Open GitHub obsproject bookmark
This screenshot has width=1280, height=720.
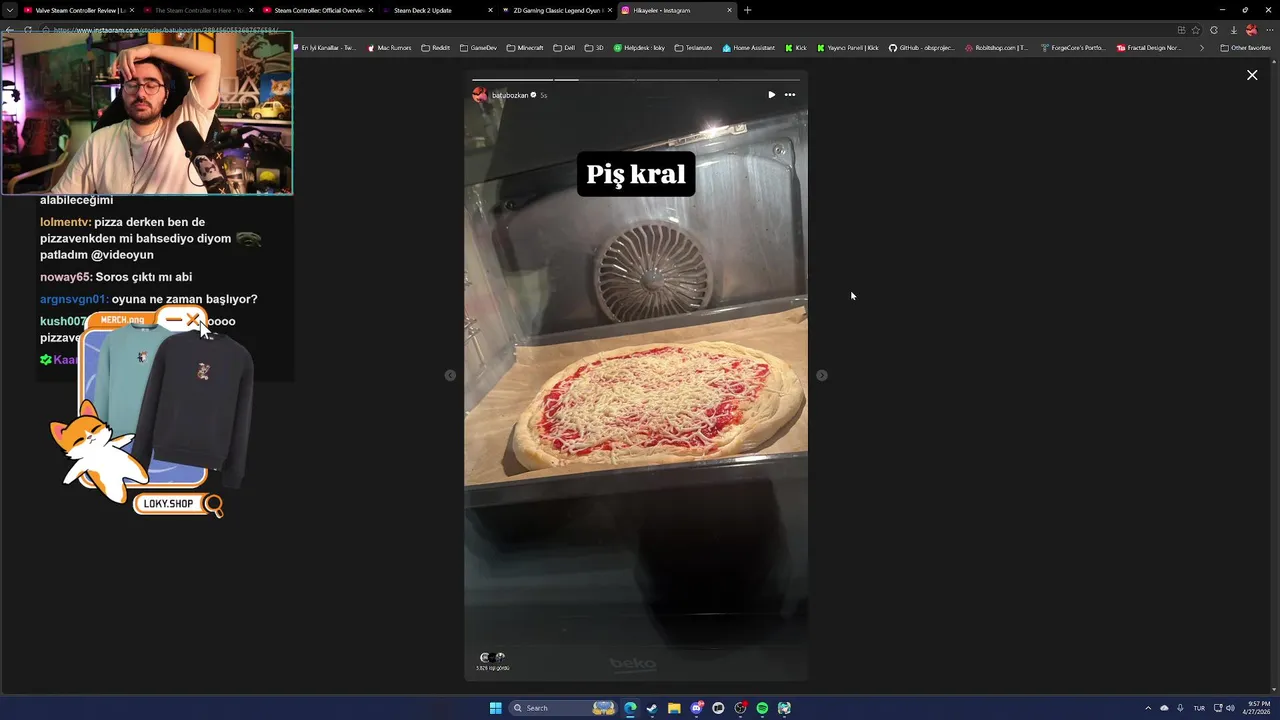(922, 48)
